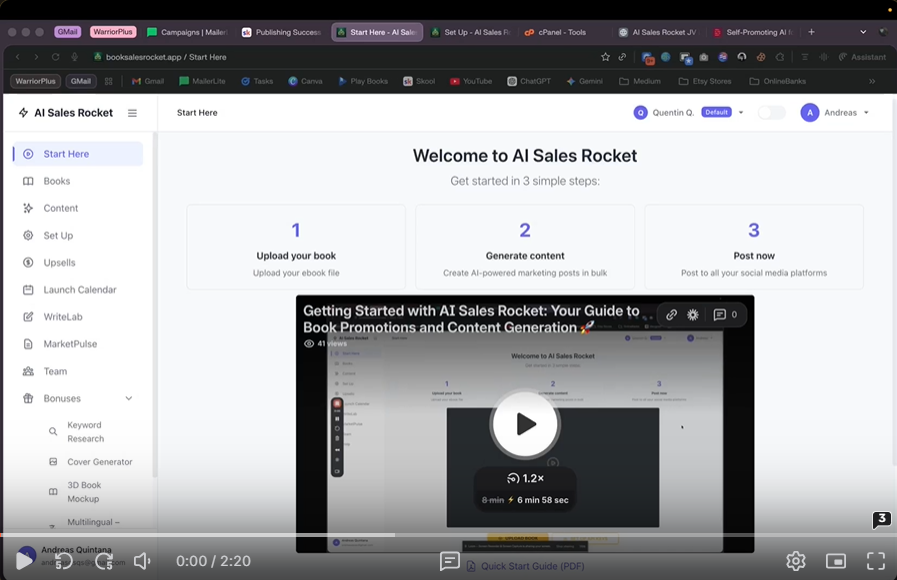Open the Team page

(55, 371)
